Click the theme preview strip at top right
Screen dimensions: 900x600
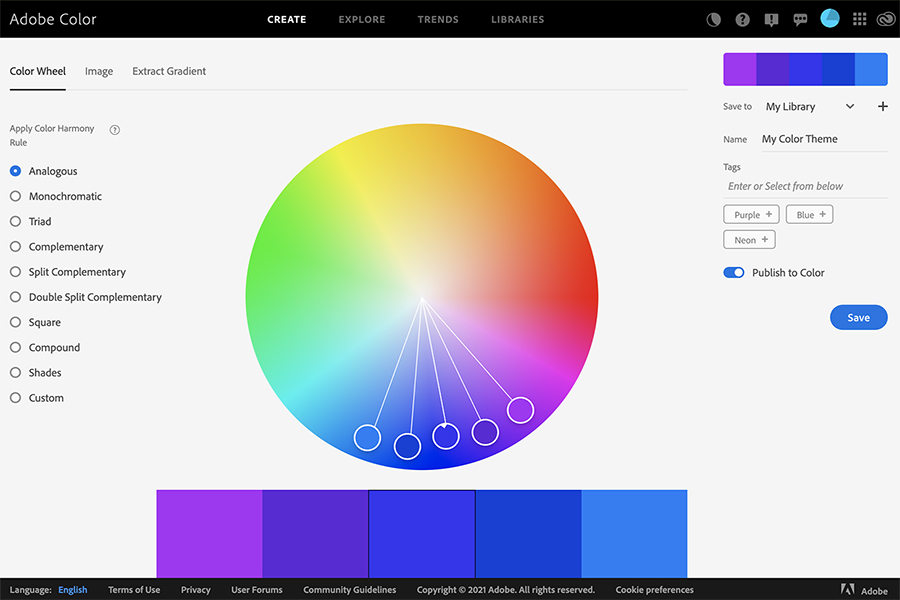point(805,69)
